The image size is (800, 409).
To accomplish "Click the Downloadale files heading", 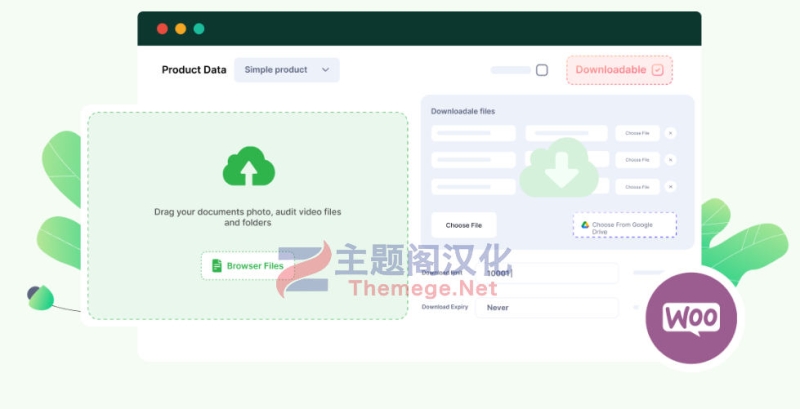I will click(x=463, y=111).
